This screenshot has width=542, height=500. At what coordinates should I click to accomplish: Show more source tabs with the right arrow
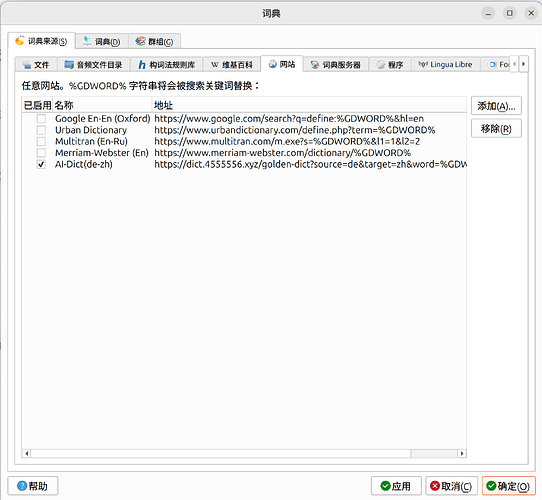(523, 64)
